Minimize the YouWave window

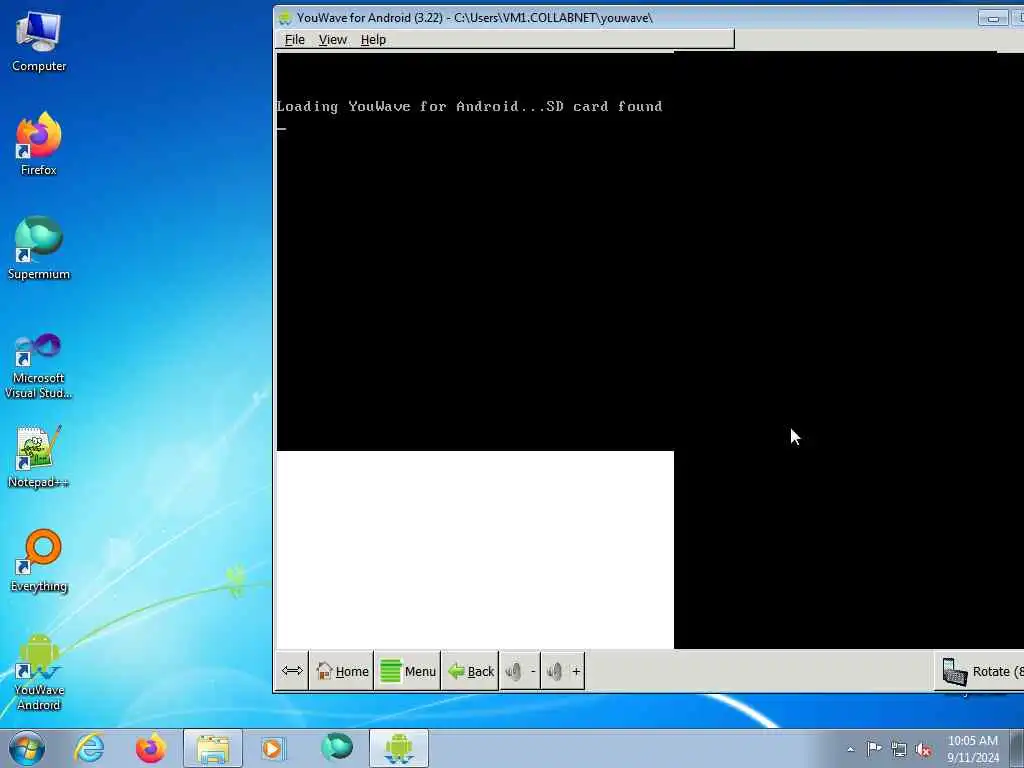pos(993,18)
